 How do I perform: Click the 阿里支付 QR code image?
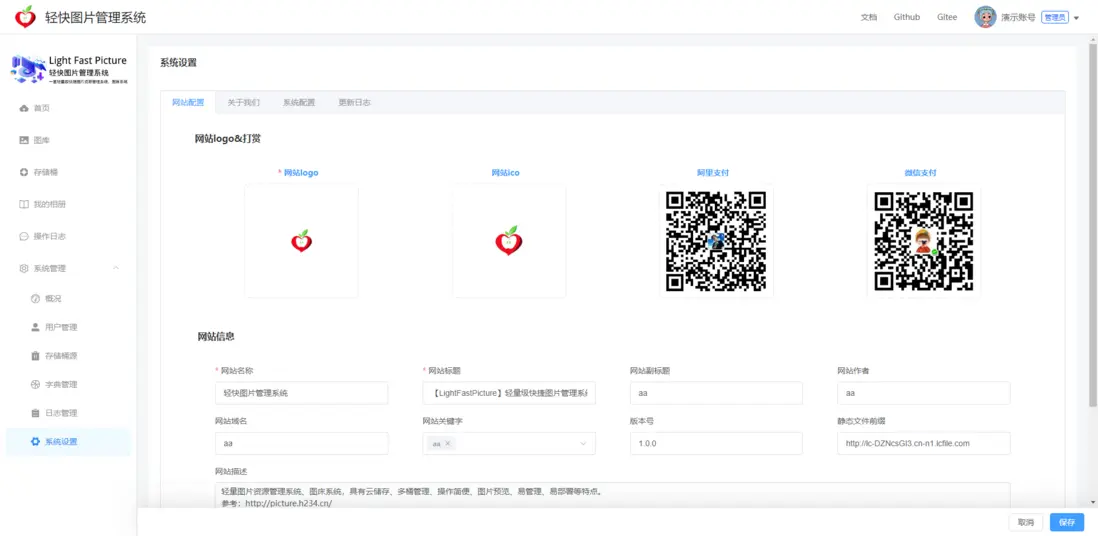(x=716, y=241)
